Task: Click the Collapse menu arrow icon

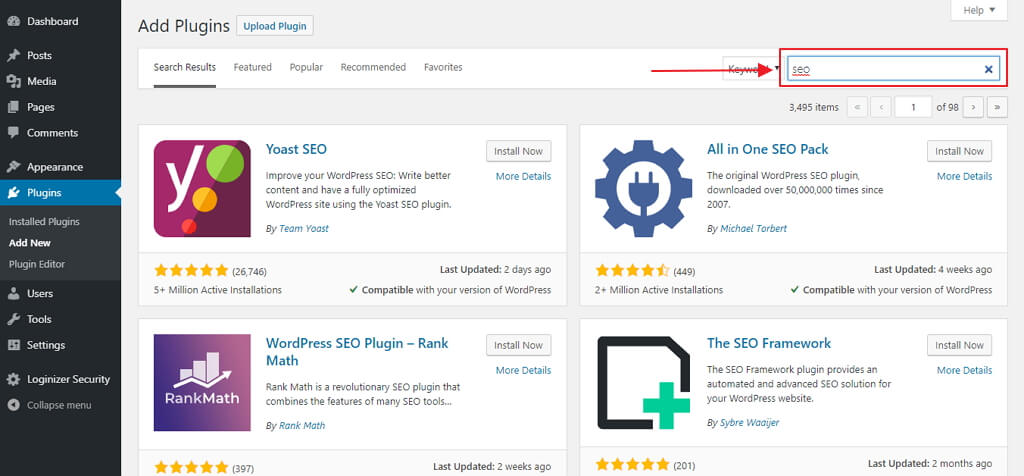Action: click(13, 405)
